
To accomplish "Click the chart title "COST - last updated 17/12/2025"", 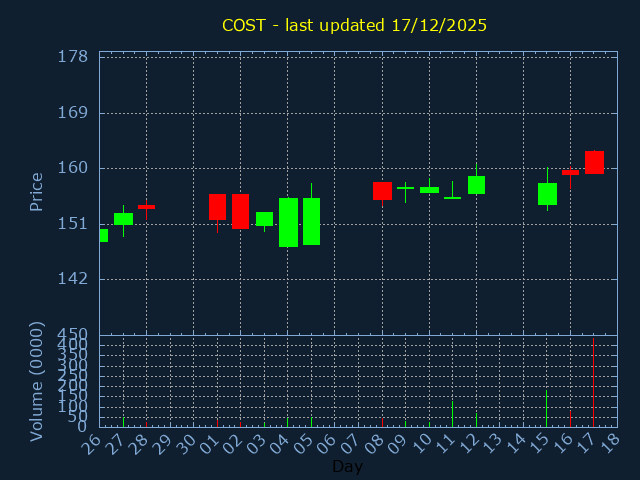I will pyautogui.click(x=354, y=25).
